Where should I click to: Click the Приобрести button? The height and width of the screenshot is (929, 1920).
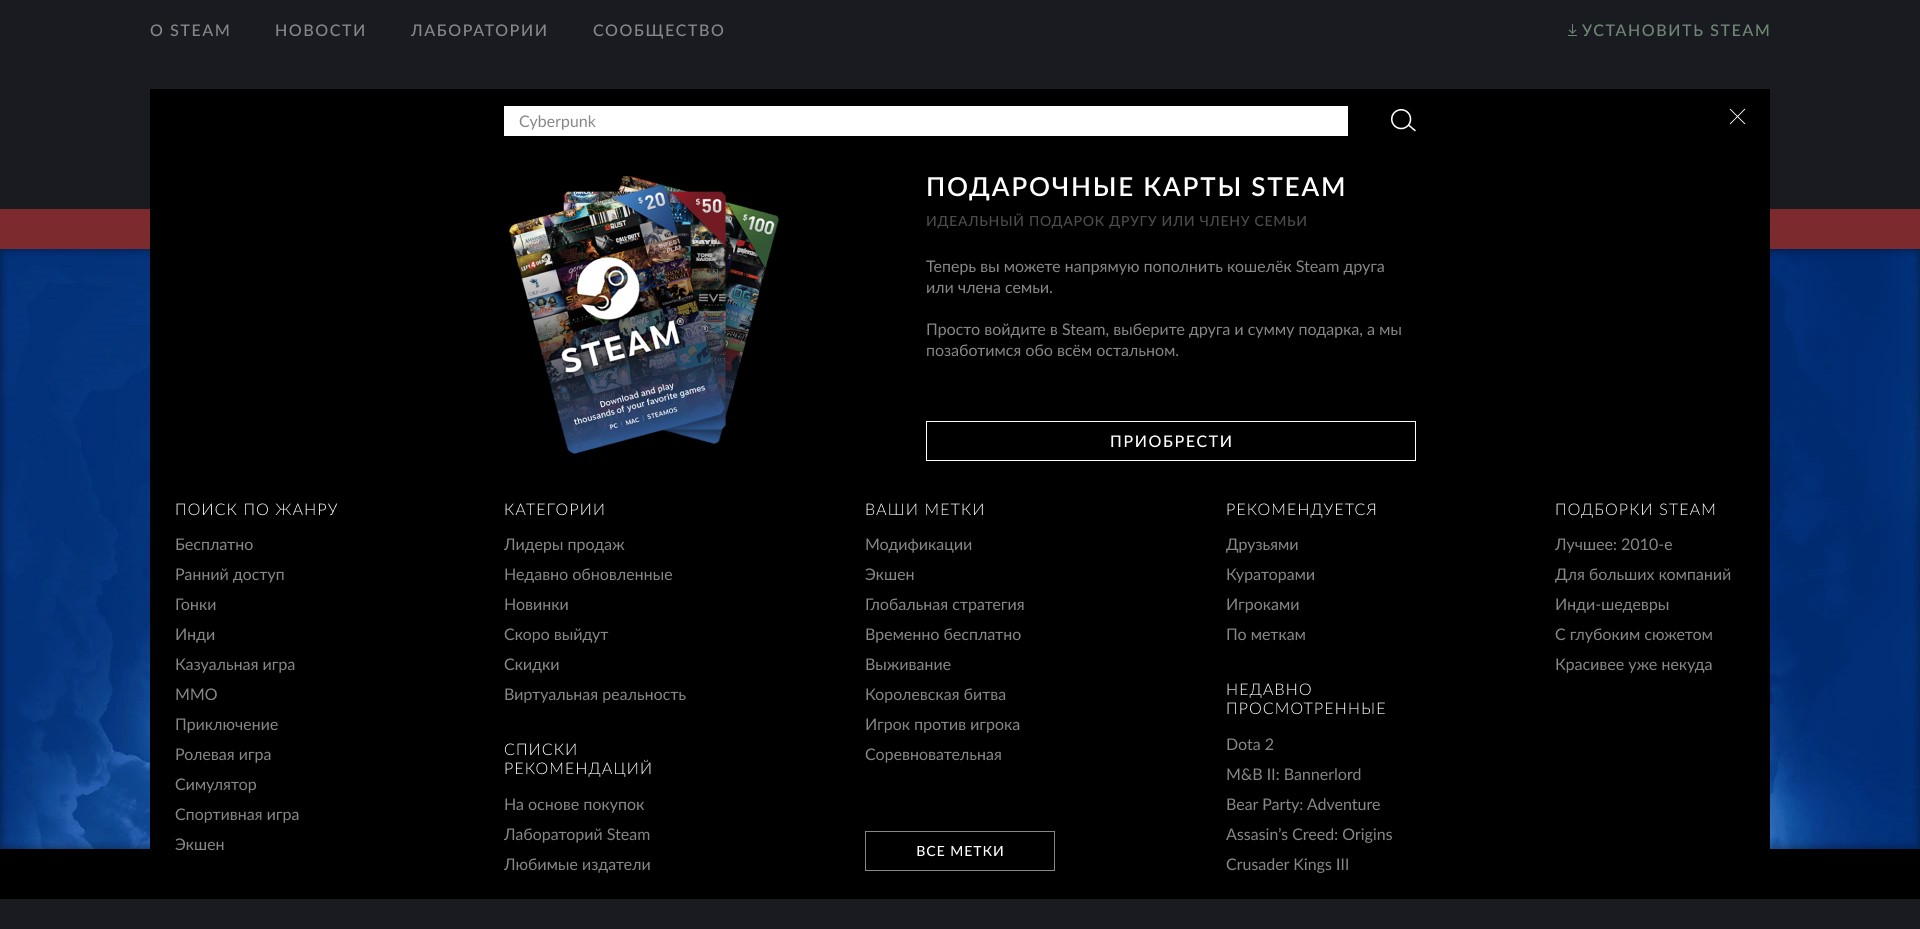(1171, 441)
